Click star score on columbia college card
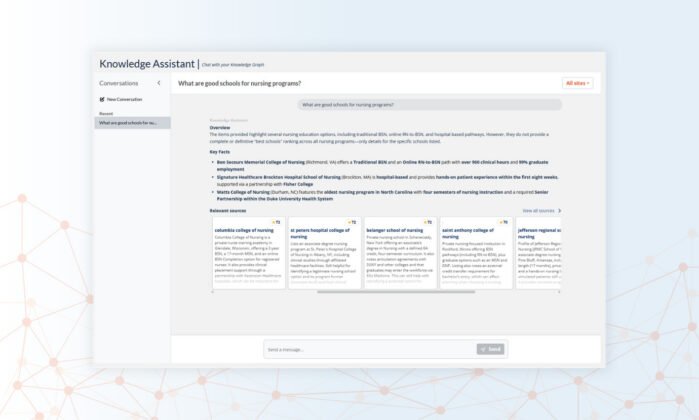The height and width of the screenshot is (420, 699). point(276,222)
